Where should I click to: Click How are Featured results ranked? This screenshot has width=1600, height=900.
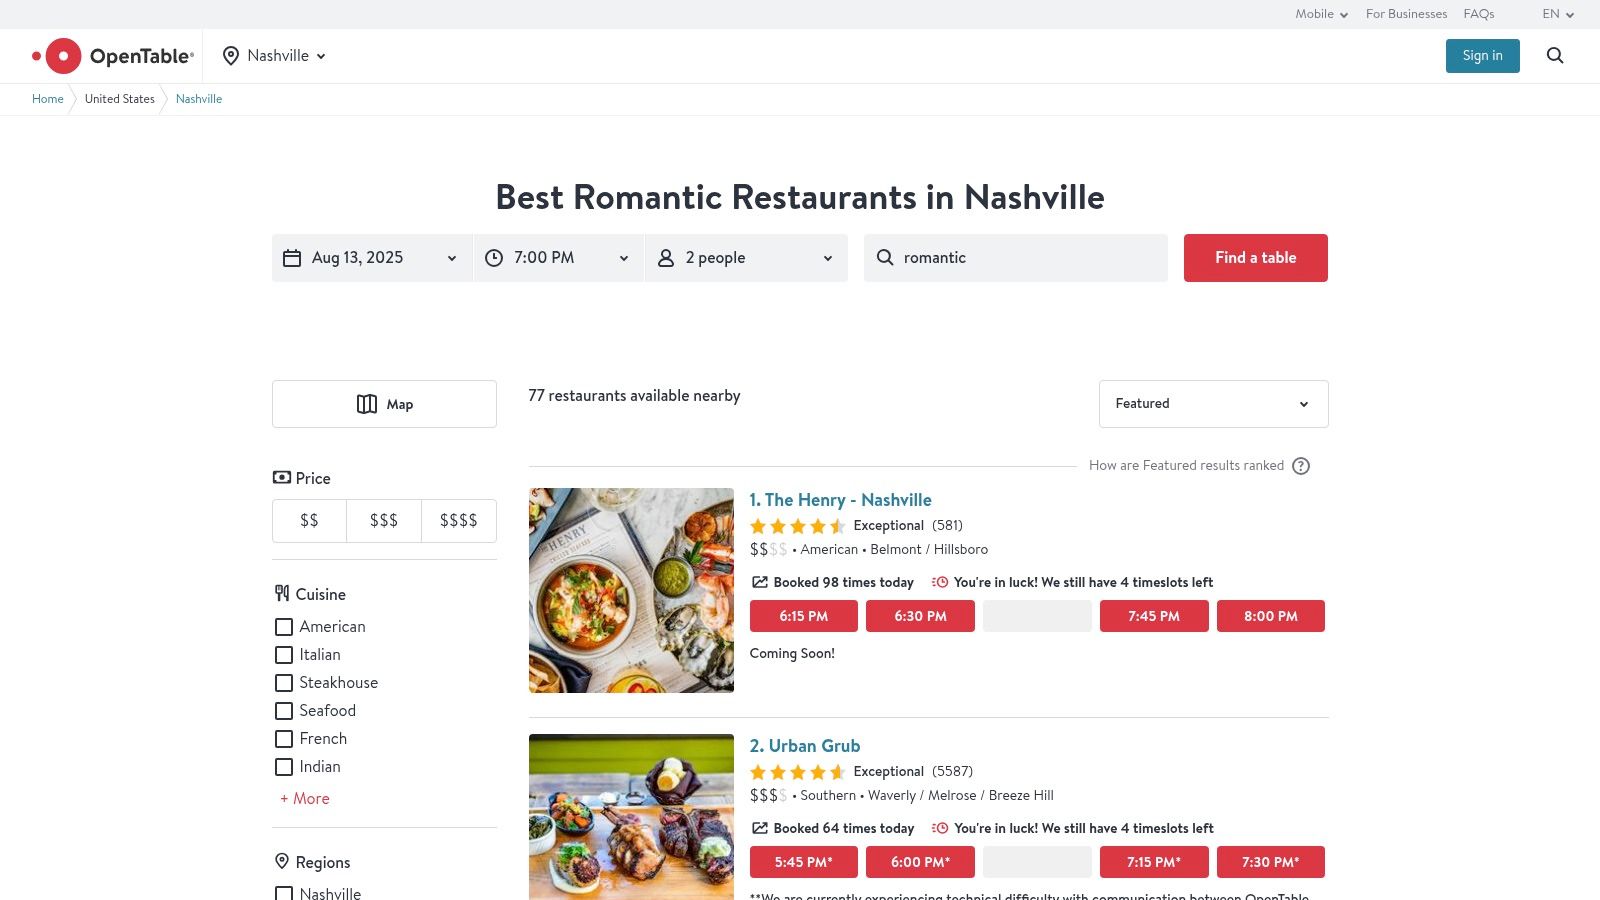[1186, 466]
